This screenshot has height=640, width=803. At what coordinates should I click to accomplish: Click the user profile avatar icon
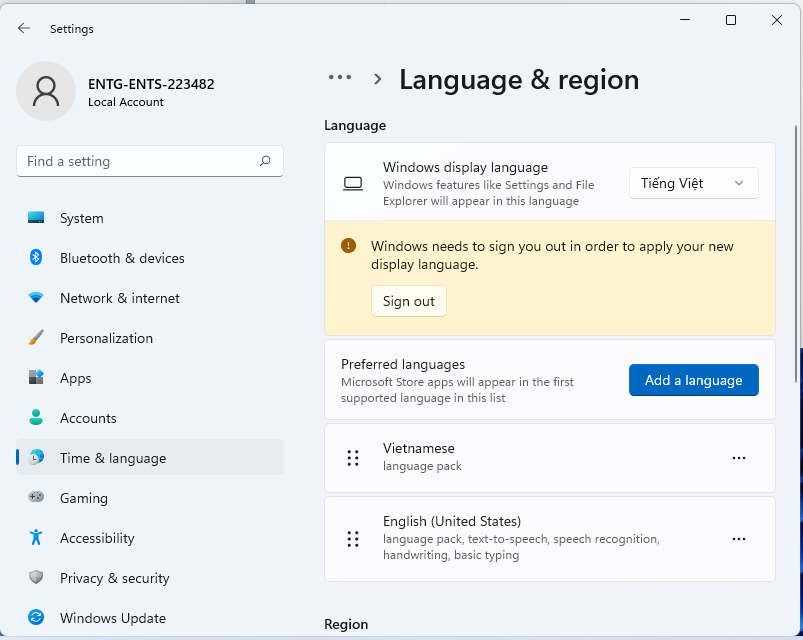46,91
